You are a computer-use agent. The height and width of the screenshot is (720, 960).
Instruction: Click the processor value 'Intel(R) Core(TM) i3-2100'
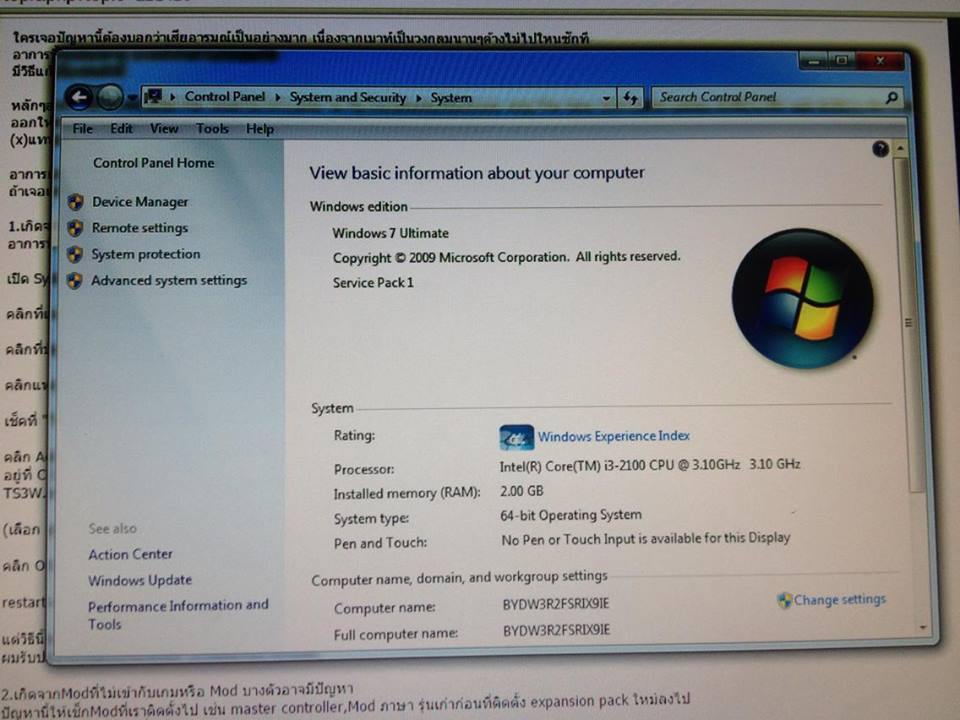[x=650, y=465]
